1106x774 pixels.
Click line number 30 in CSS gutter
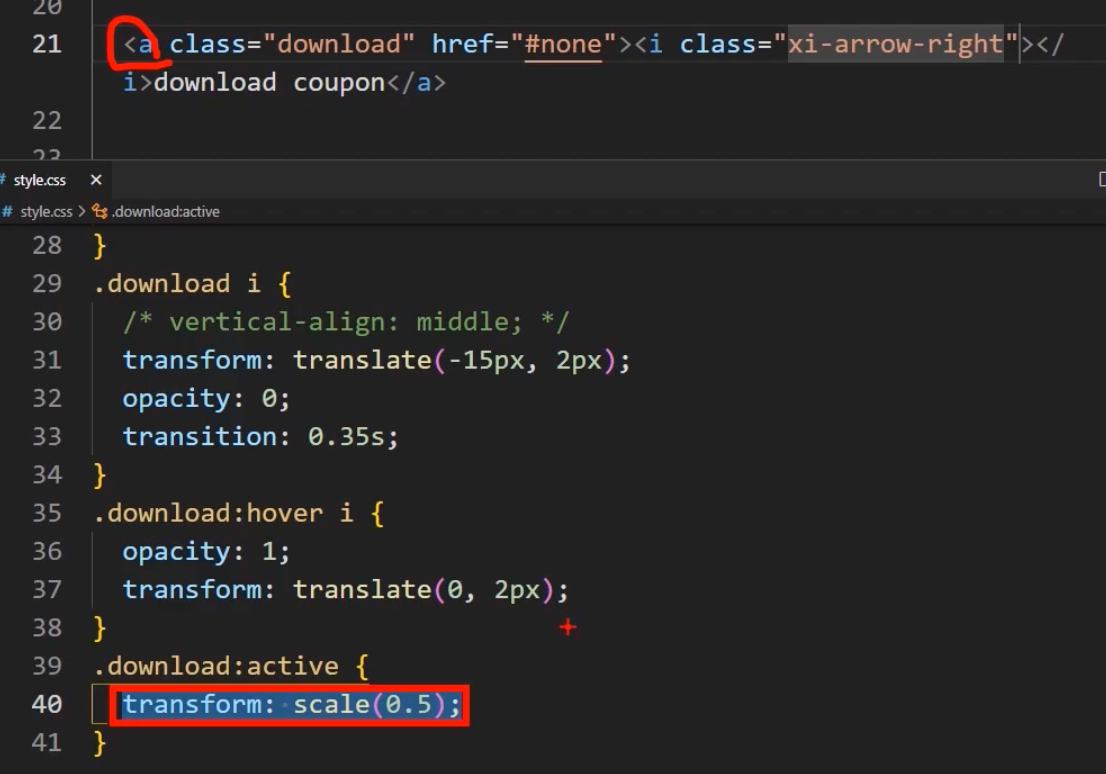47,322
